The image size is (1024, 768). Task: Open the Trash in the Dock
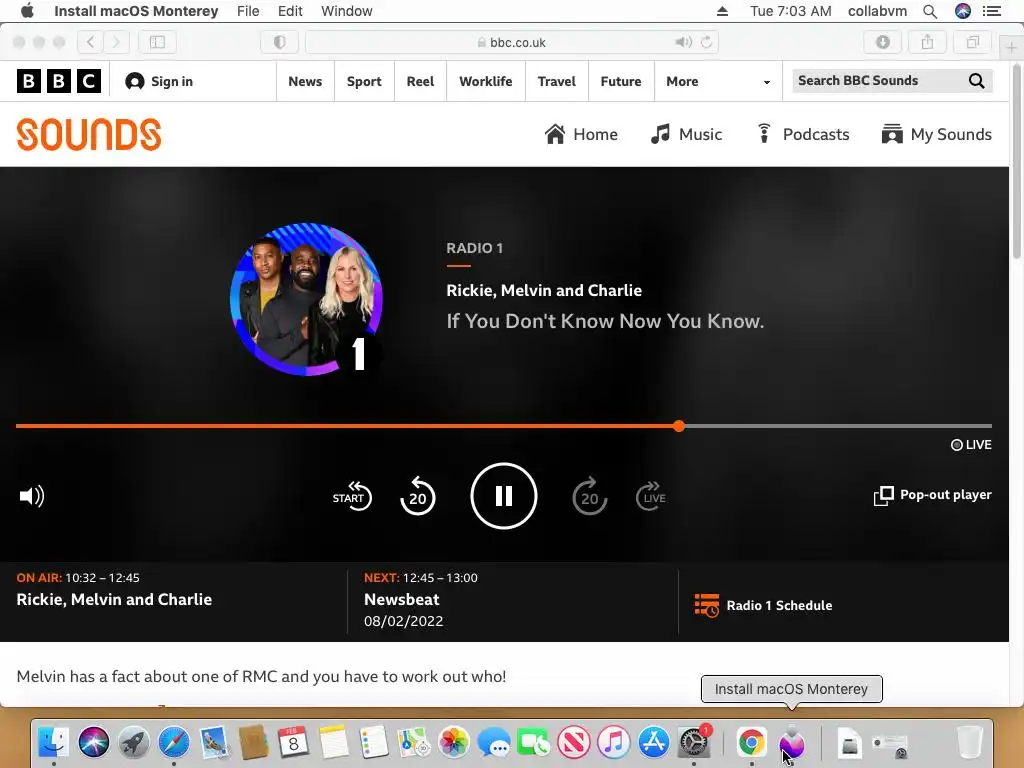click(970, 742)
